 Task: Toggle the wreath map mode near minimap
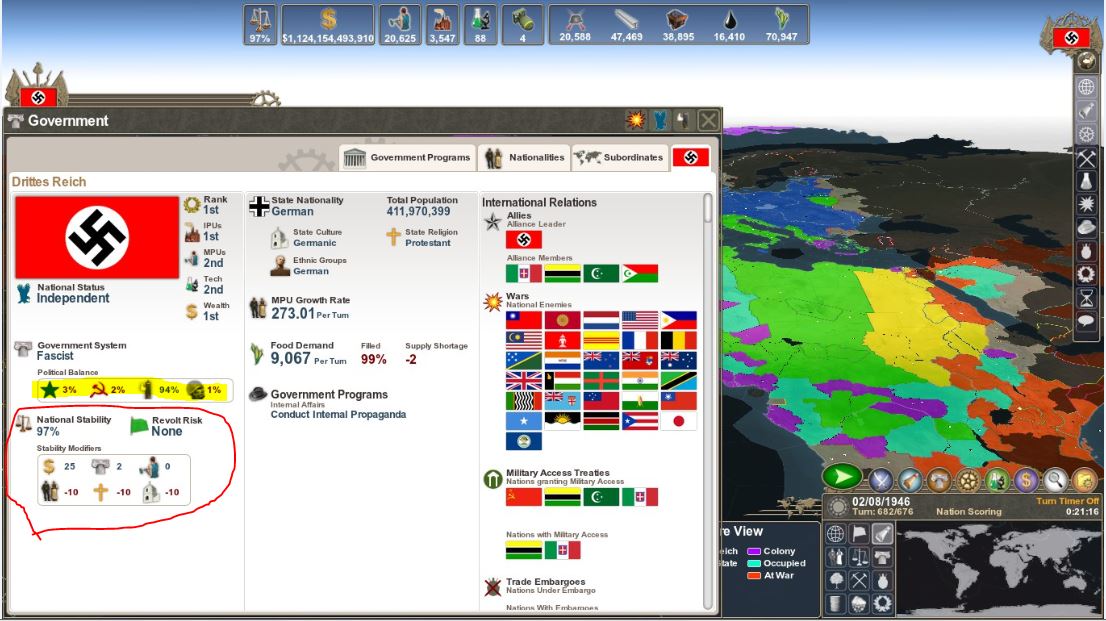pos(882,604)
